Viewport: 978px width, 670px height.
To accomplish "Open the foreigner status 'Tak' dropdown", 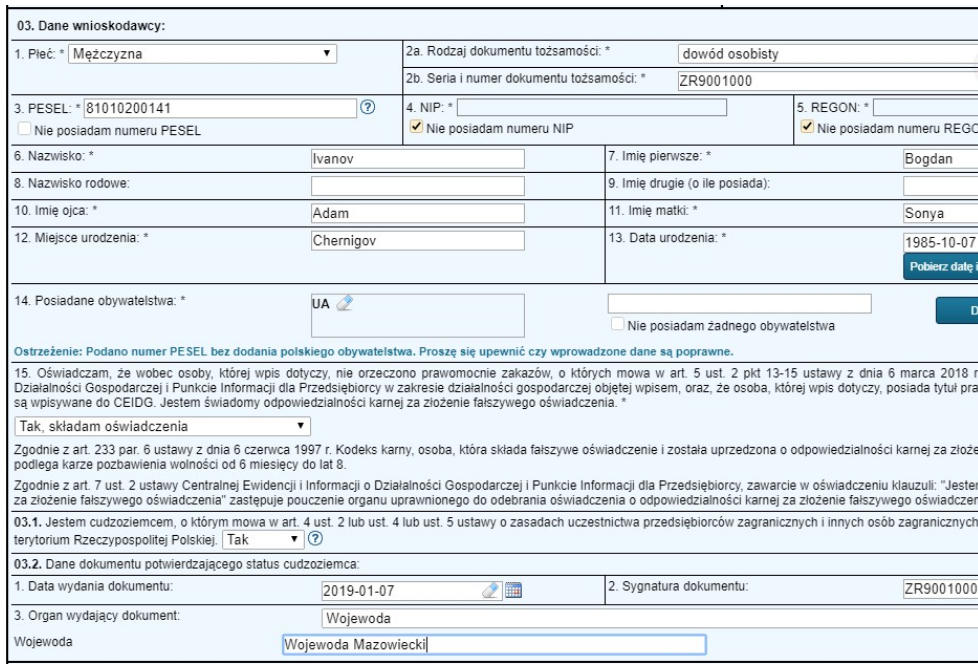I will tap(261, 539).
